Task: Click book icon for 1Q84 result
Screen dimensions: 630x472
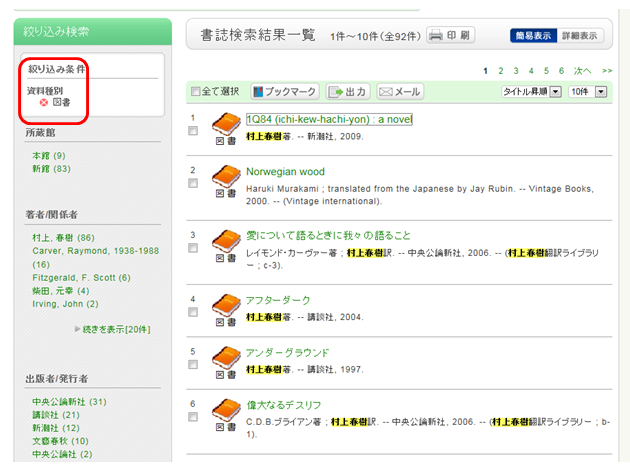Action: pyautogui.click(x=226, y=124)
